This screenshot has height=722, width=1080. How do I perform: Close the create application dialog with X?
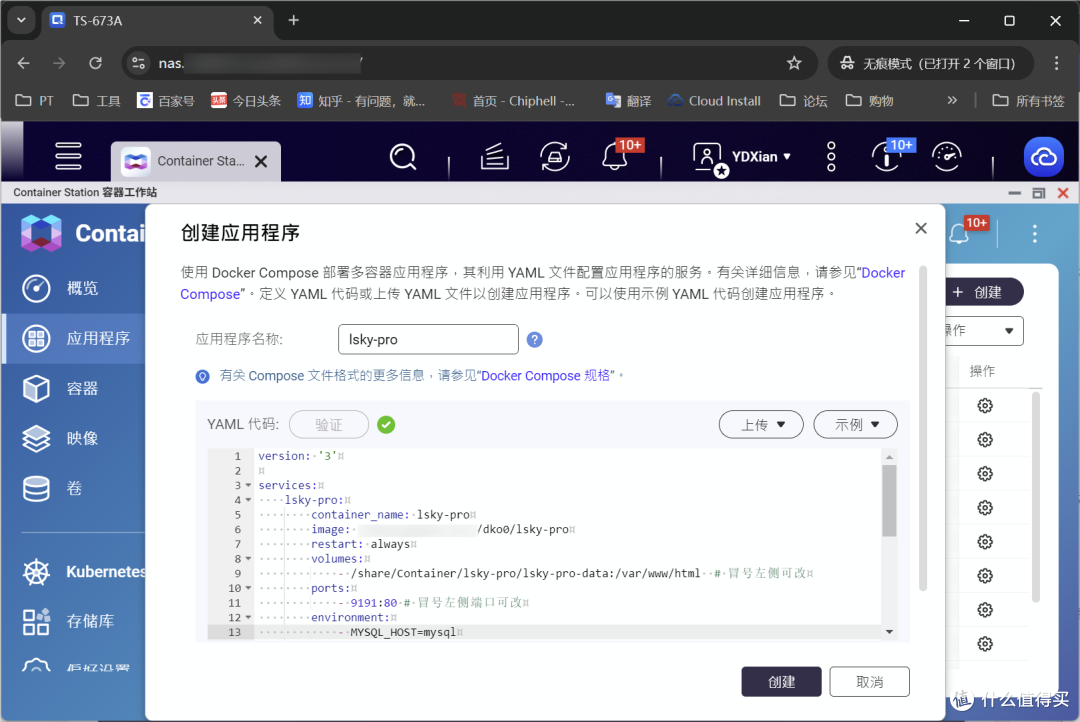921,228
